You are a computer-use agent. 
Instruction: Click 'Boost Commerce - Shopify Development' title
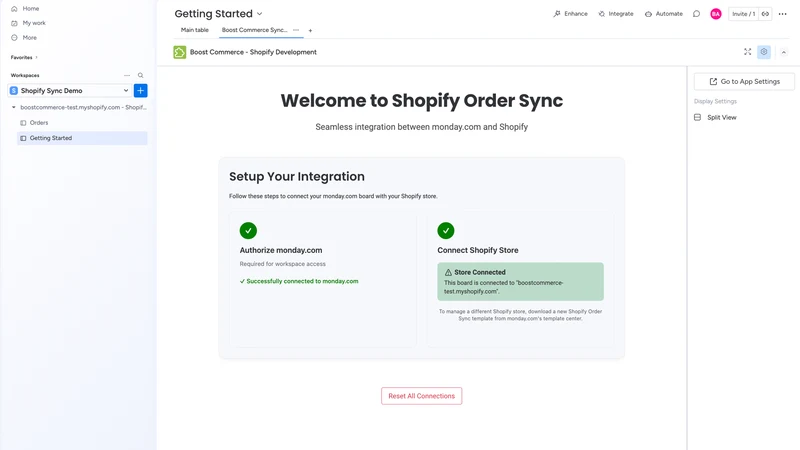pyautogui.click(x=254, y=52)
